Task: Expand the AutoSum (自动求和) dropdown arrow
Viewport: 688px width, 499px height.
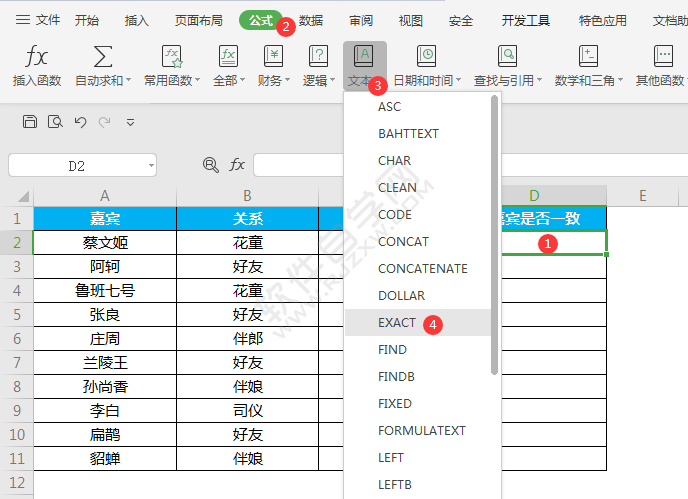Action: (x=129, y=80)
